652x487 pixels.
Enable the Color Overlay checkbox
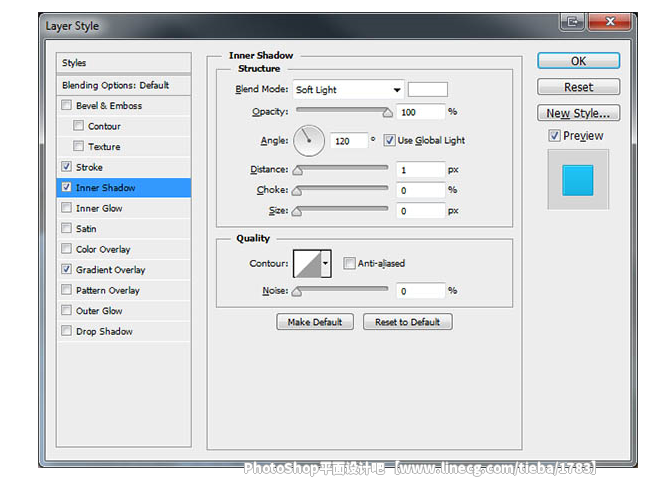(x=66, y=248)
